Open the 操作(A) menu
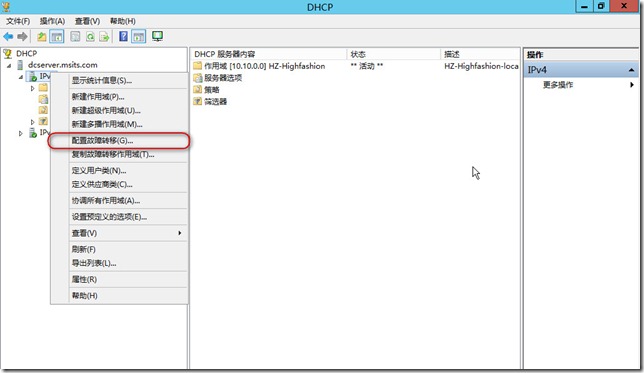This screenshot has height=373, width=644. (52, 21)
